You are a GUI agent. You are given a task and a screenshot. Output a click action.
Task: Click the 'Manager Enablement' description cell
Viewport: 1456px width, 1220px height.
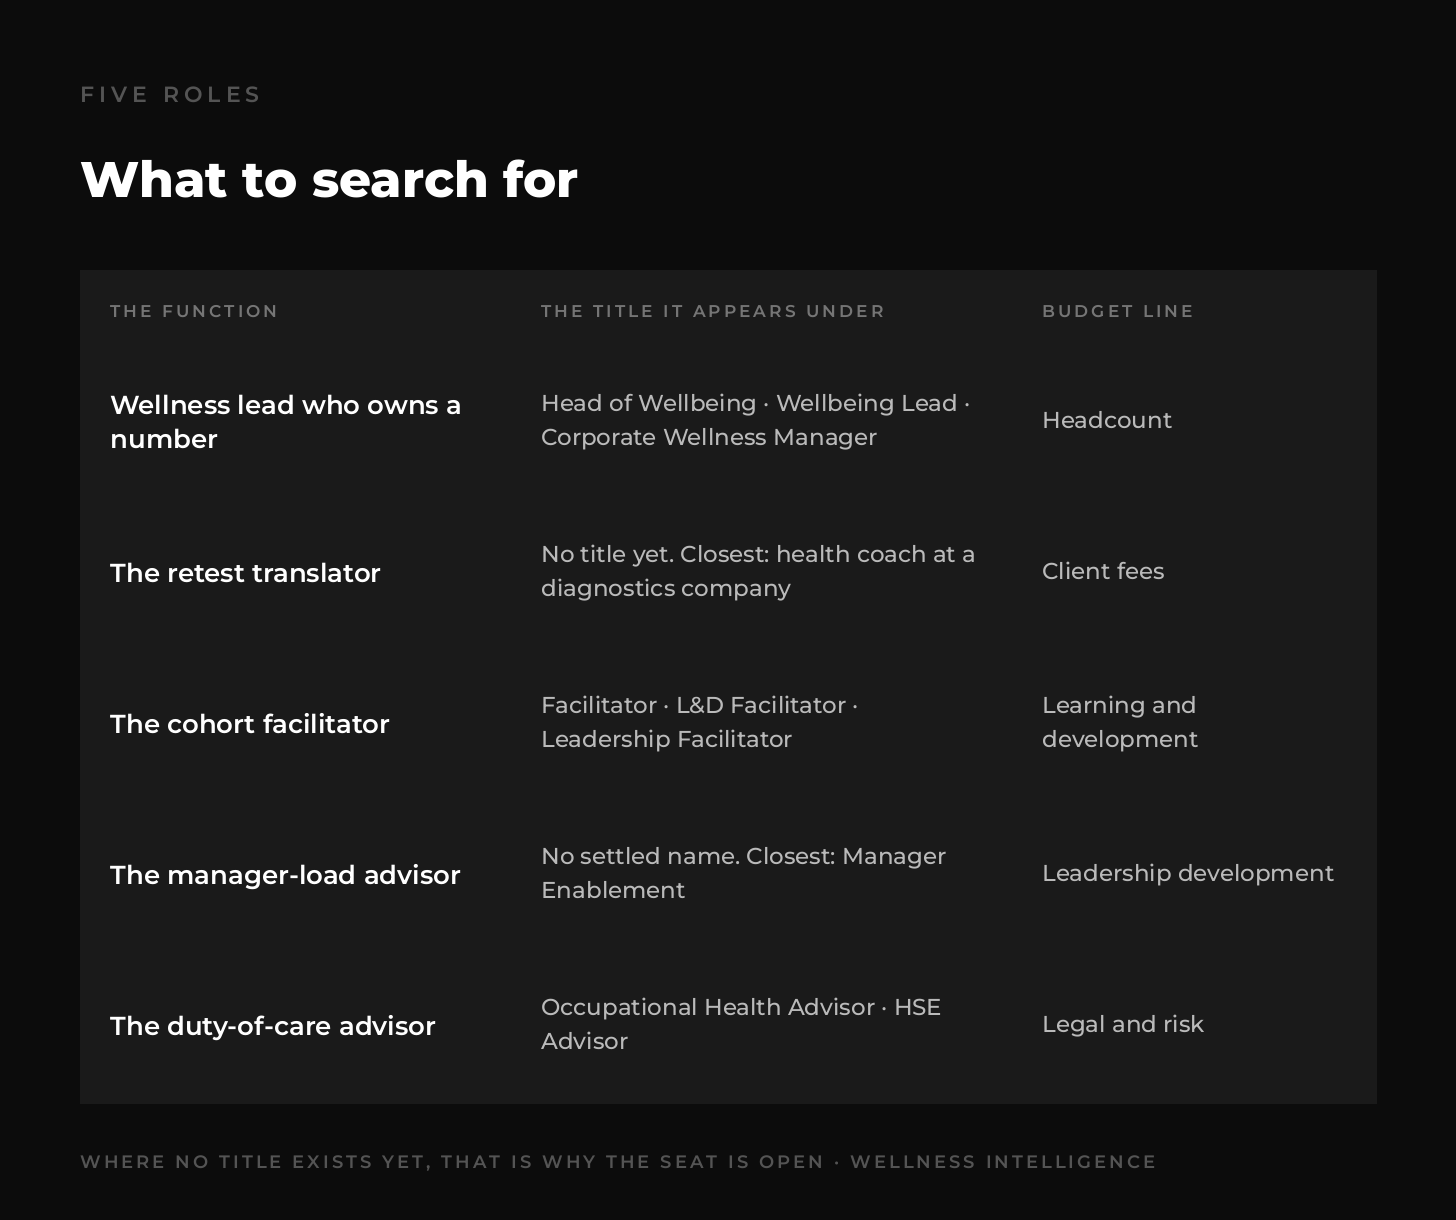coord(743,873)
